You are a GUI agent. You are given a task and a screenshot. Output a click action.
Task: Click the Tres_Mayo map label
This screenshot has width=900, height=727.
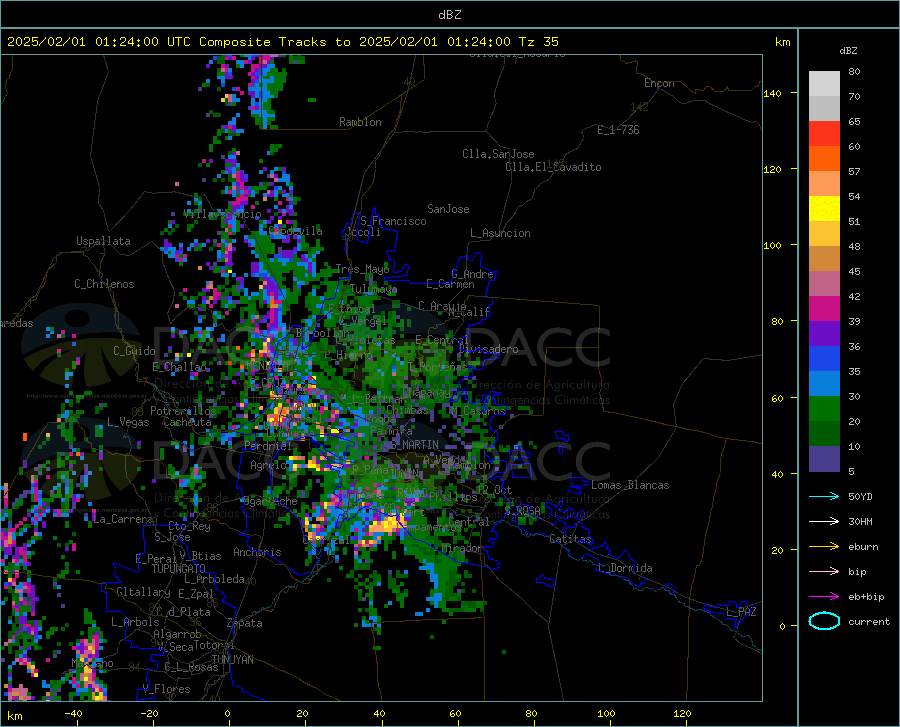click(x=362, y=269)
